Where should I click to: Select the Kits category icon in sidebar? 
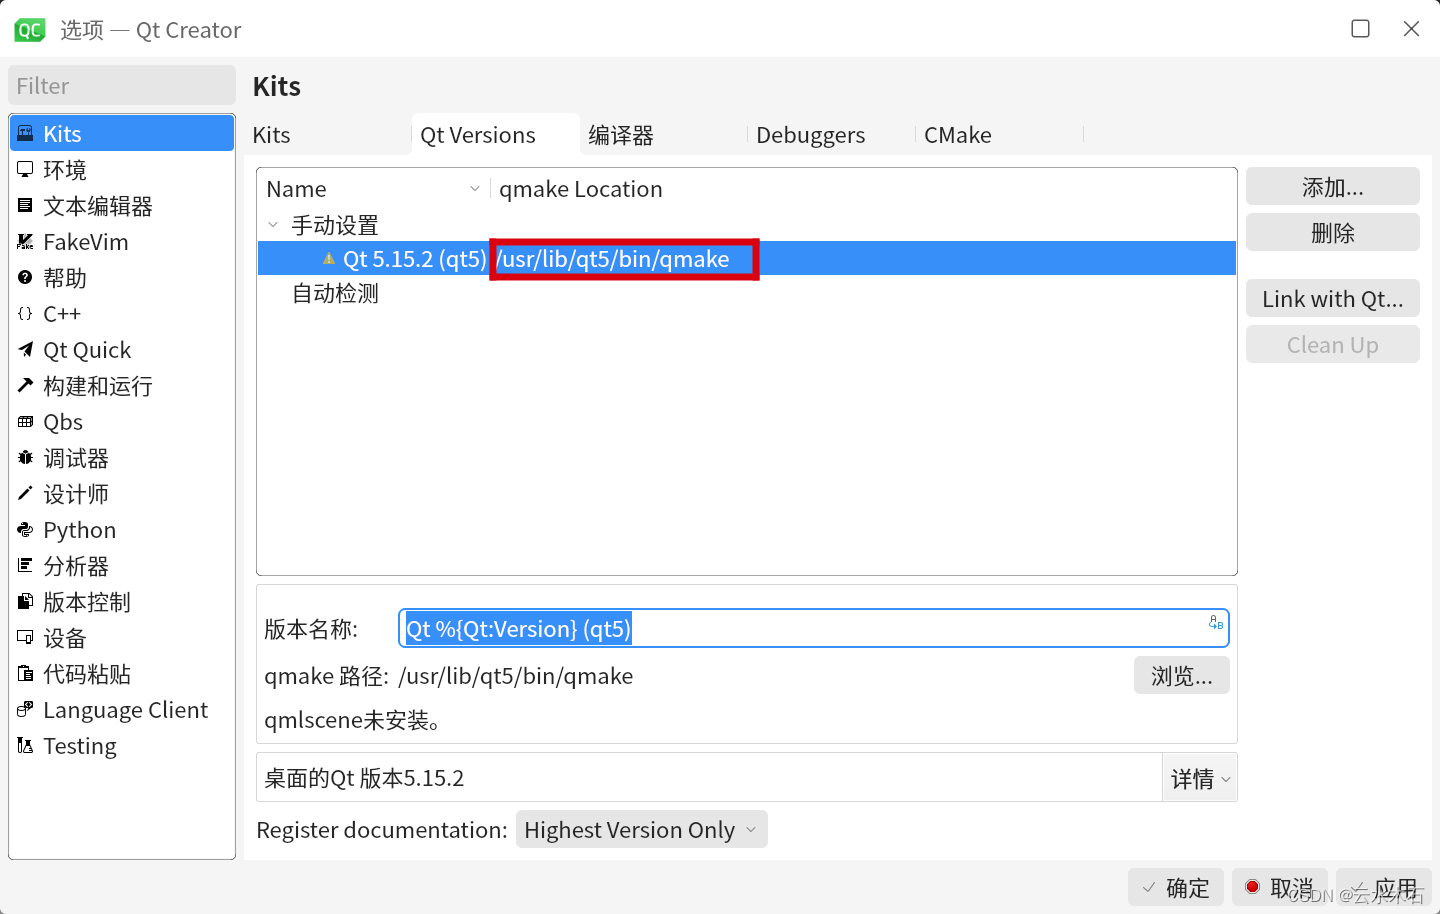pos(26,134)
